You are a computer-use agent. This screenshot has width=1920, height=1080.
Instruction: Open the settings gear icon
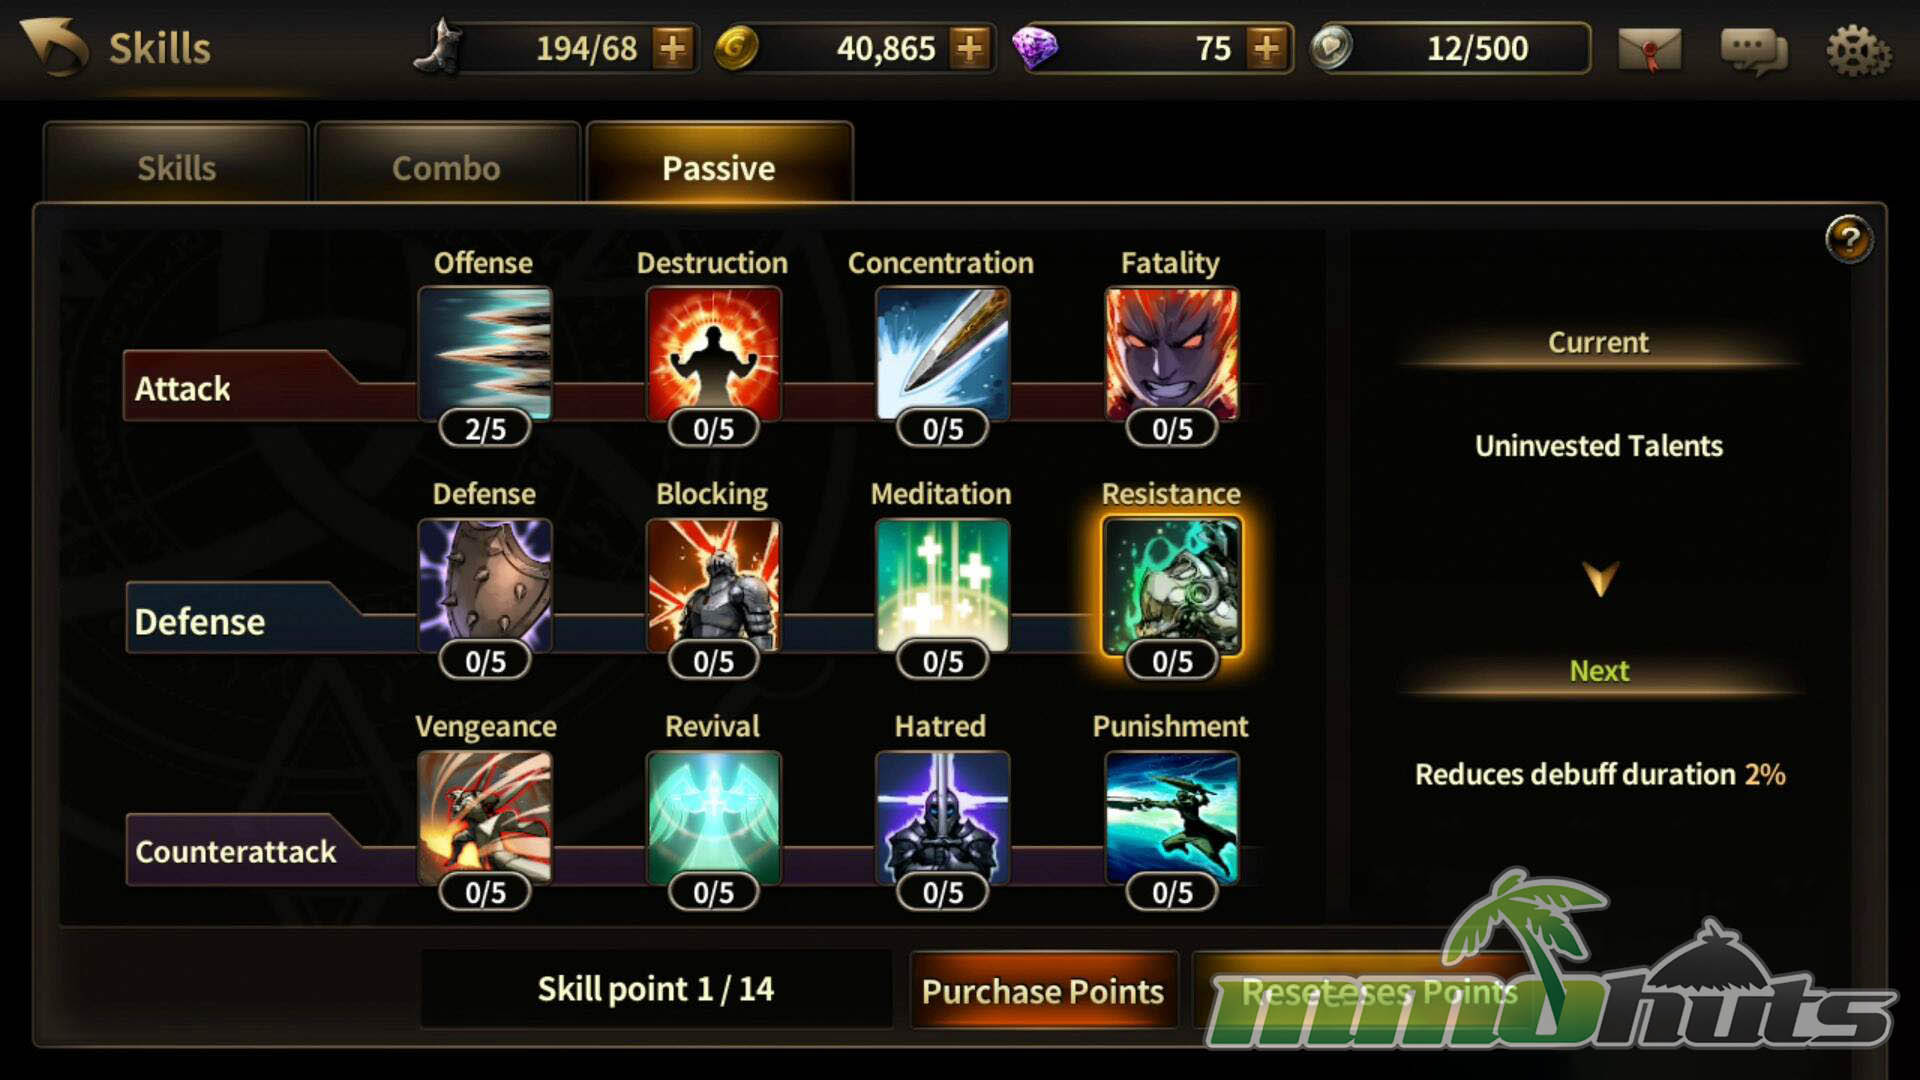(1859, 49)
